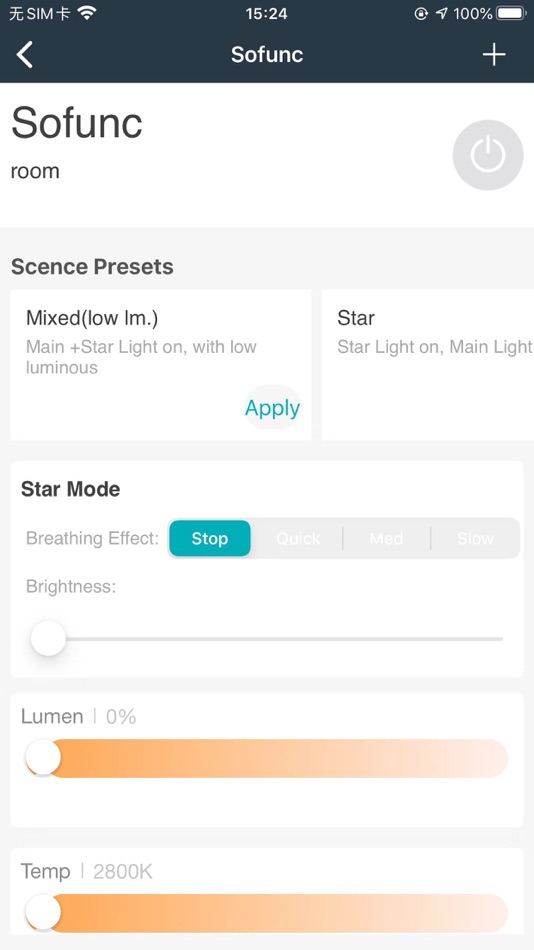Tap the back arrow icon

point(24,55)
